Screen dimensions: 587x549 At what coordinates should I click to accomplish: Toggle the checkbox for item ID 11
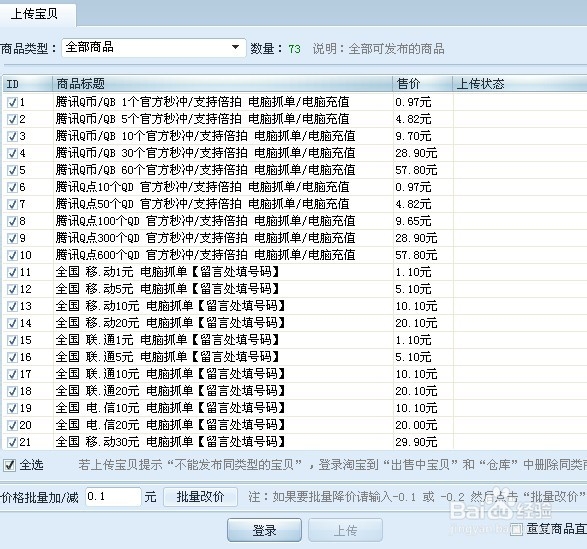coord(12,272)
